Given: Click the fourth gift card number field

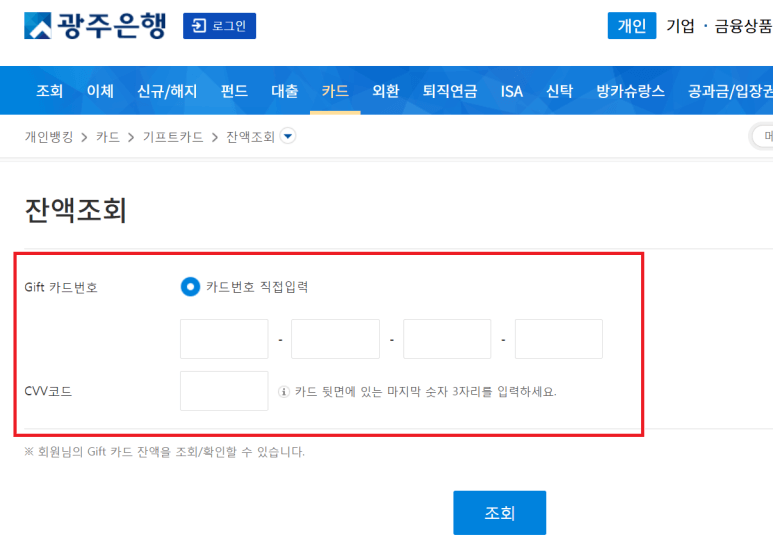Looking at the screenshot, I should coord(559,339).
